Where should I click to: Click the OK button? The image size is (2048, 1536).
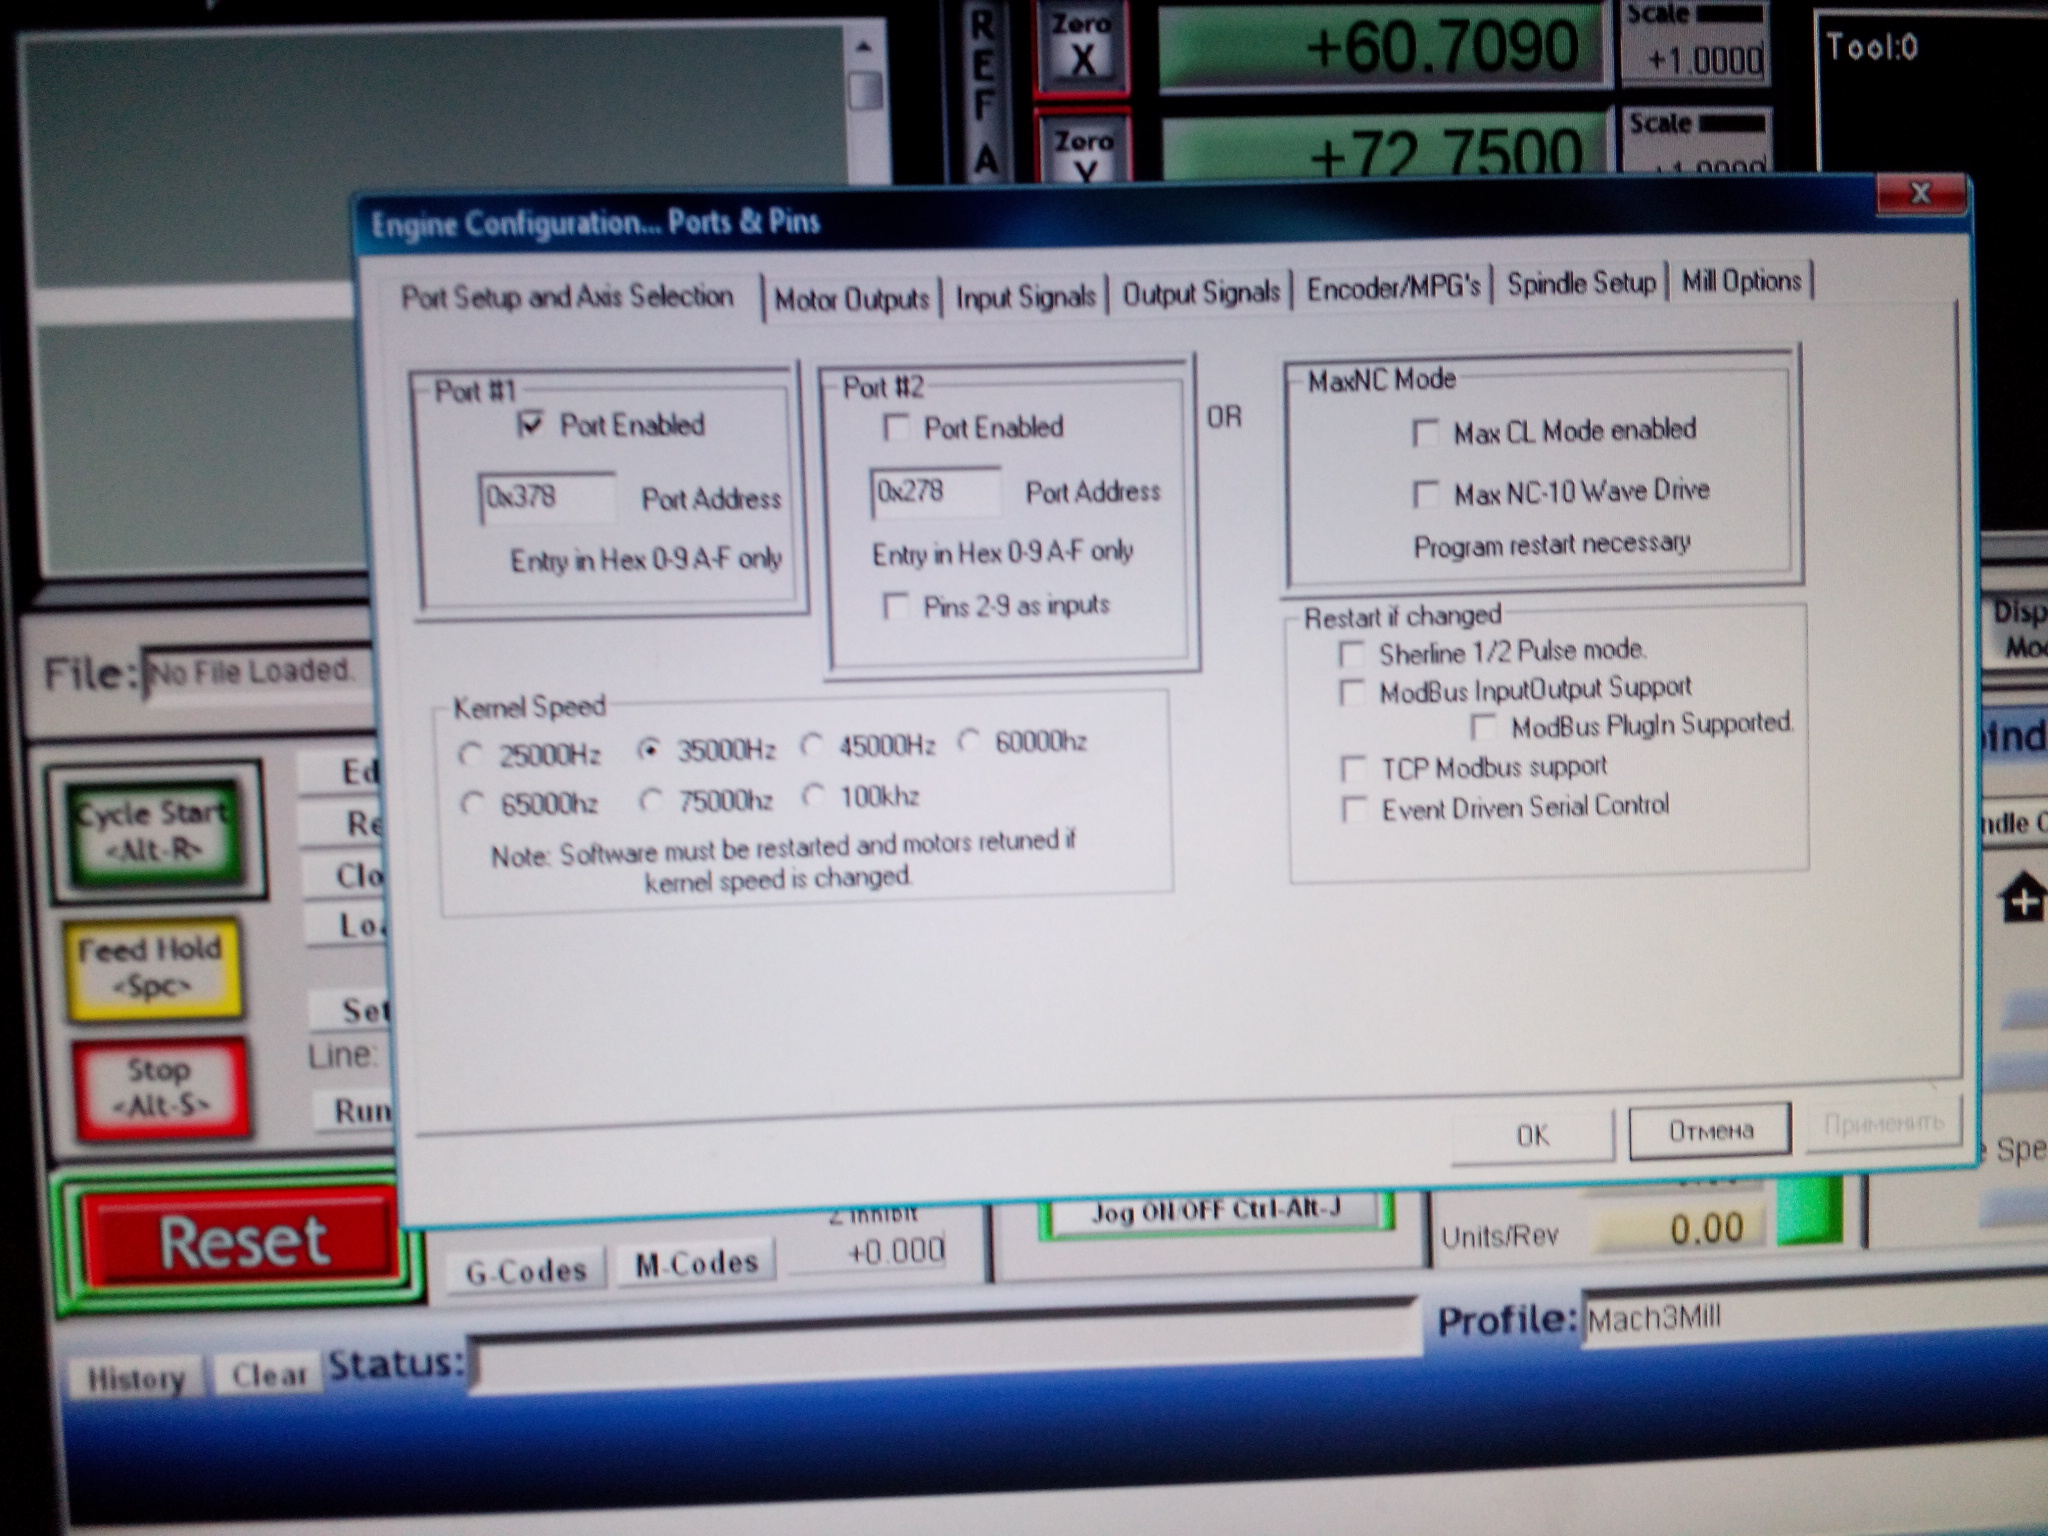pyautogui.click(x=1531, y=1136)
